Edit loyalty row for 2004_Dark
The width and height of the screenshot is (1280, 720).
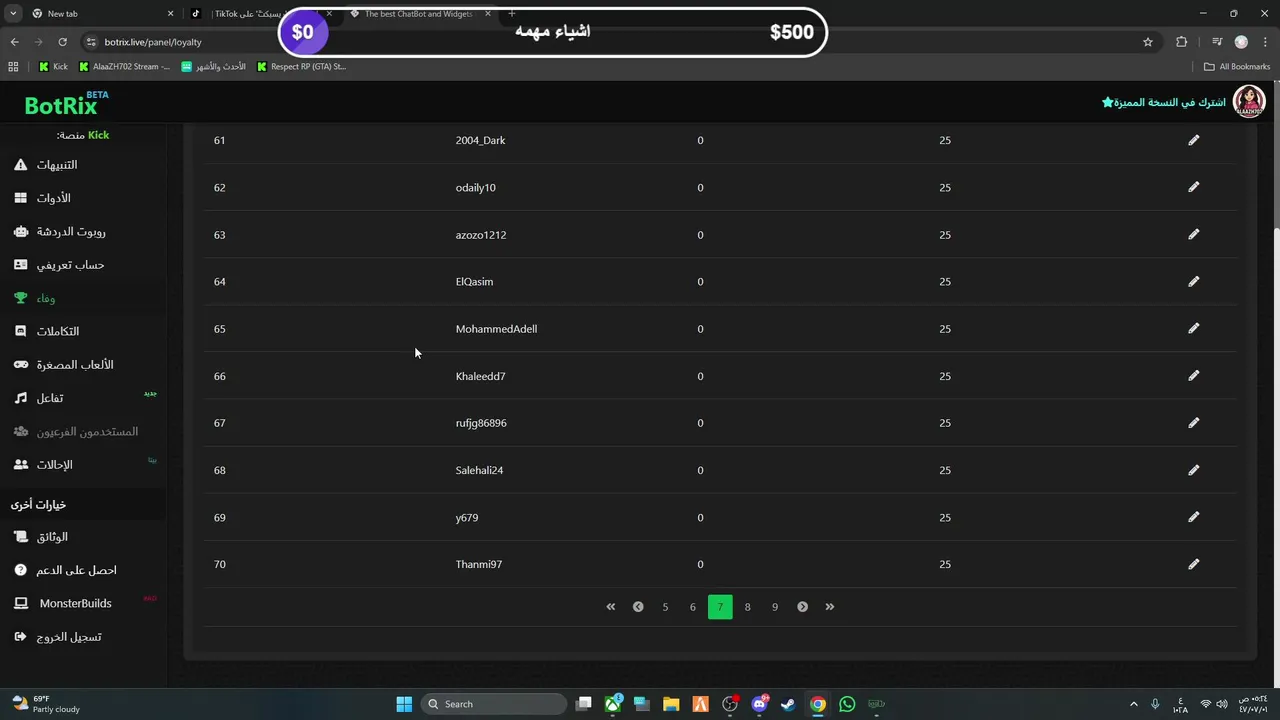pos(1193,140)
